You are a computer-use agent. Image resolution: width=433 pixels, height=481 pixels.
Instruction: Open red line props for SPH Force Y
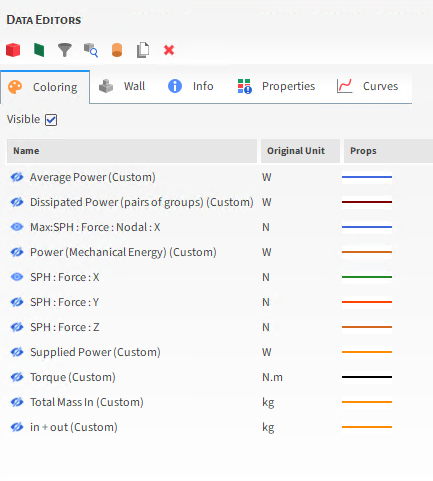pyautogui.click(x=367, y=302)
